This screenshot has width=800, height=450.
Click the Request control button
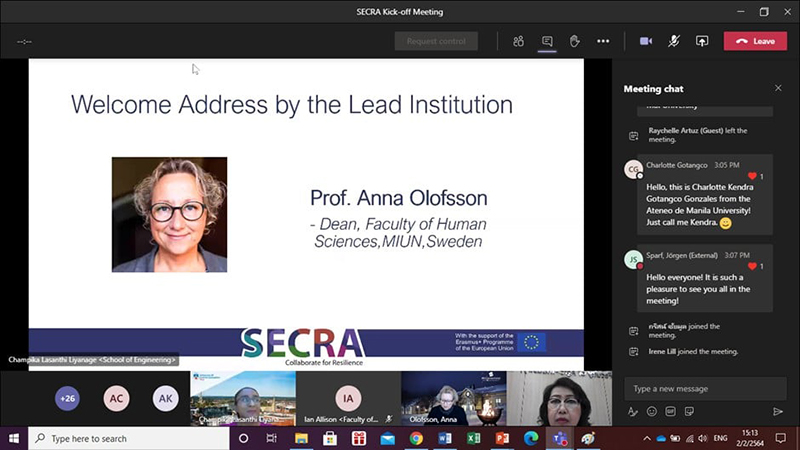point(436,41)
